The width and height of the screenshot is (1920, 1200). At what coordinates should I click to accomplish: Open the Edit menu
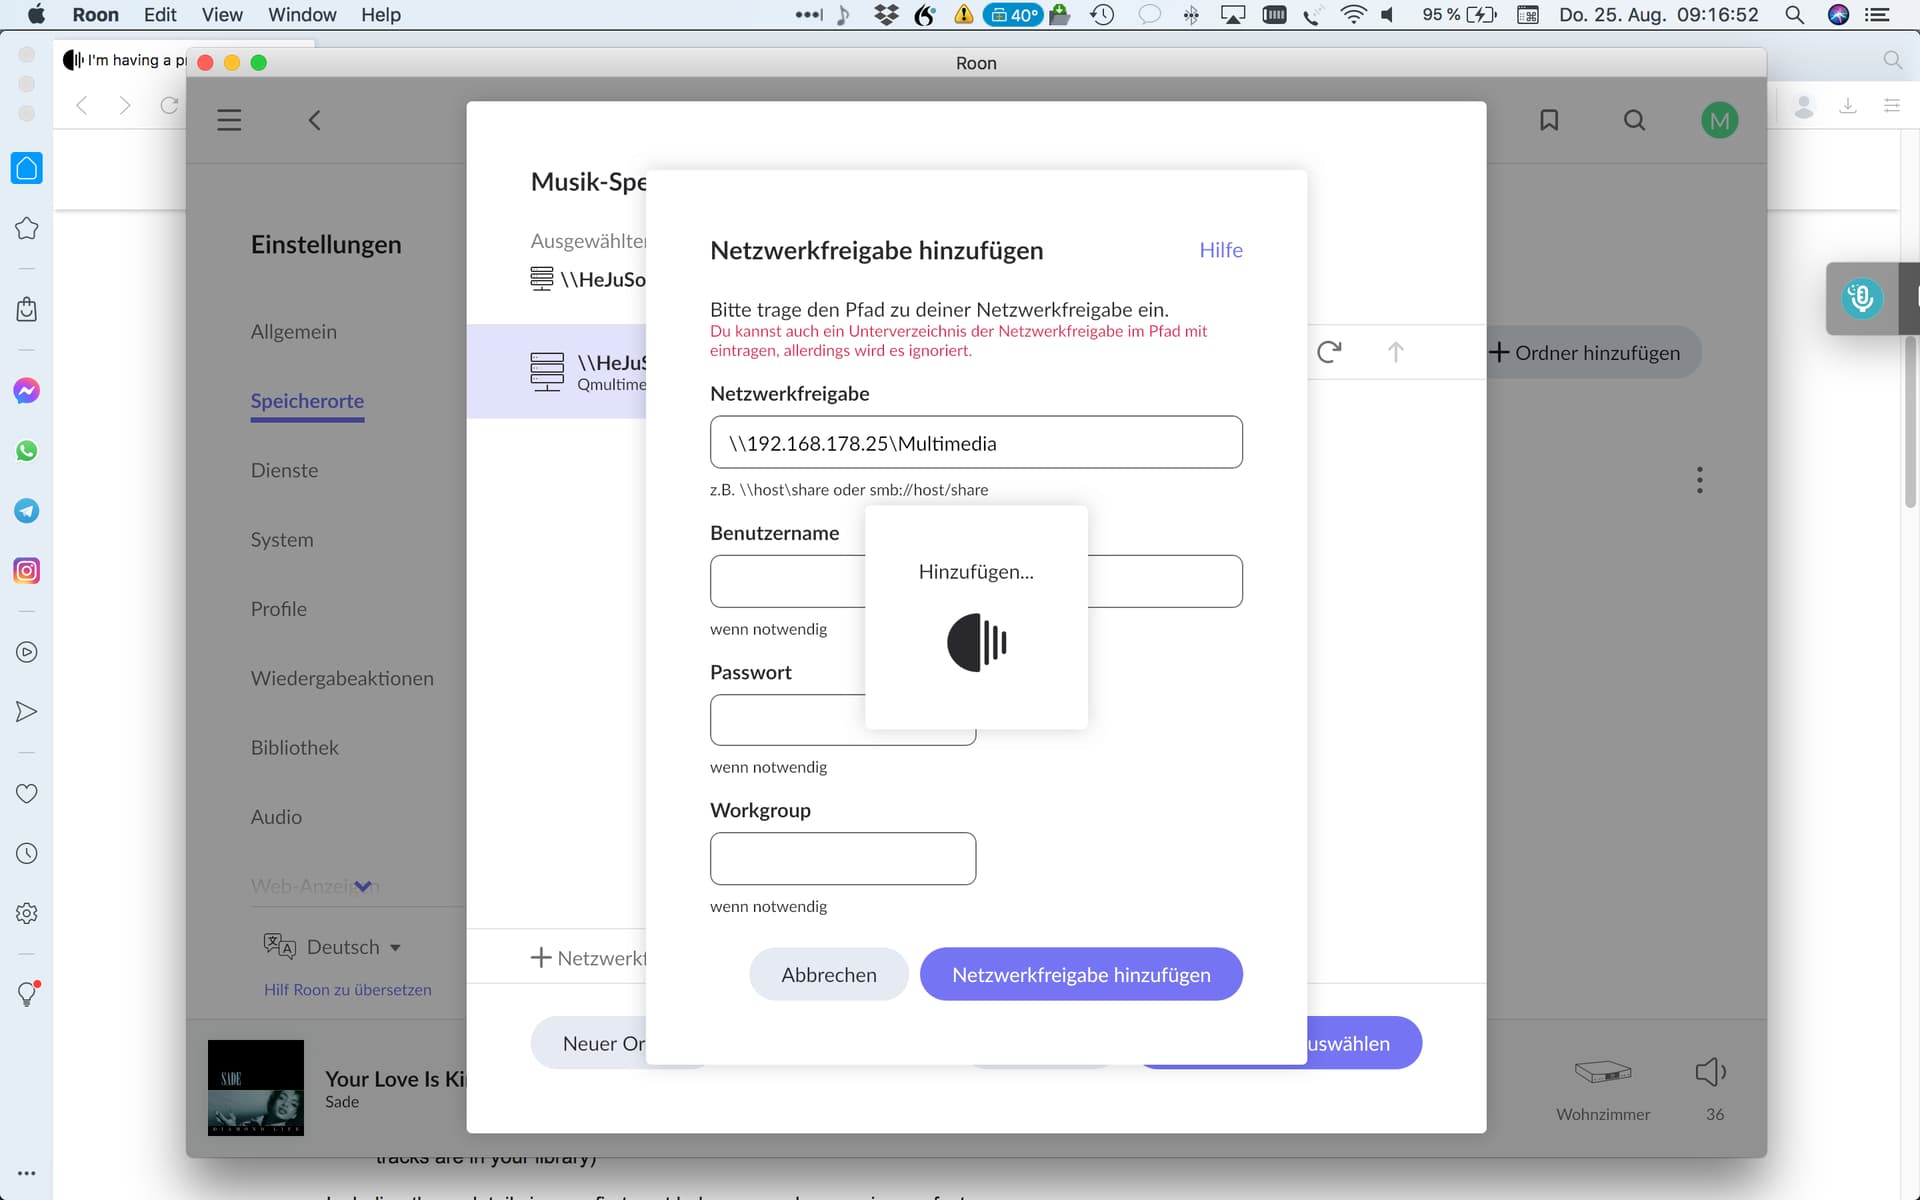(160, 15)
